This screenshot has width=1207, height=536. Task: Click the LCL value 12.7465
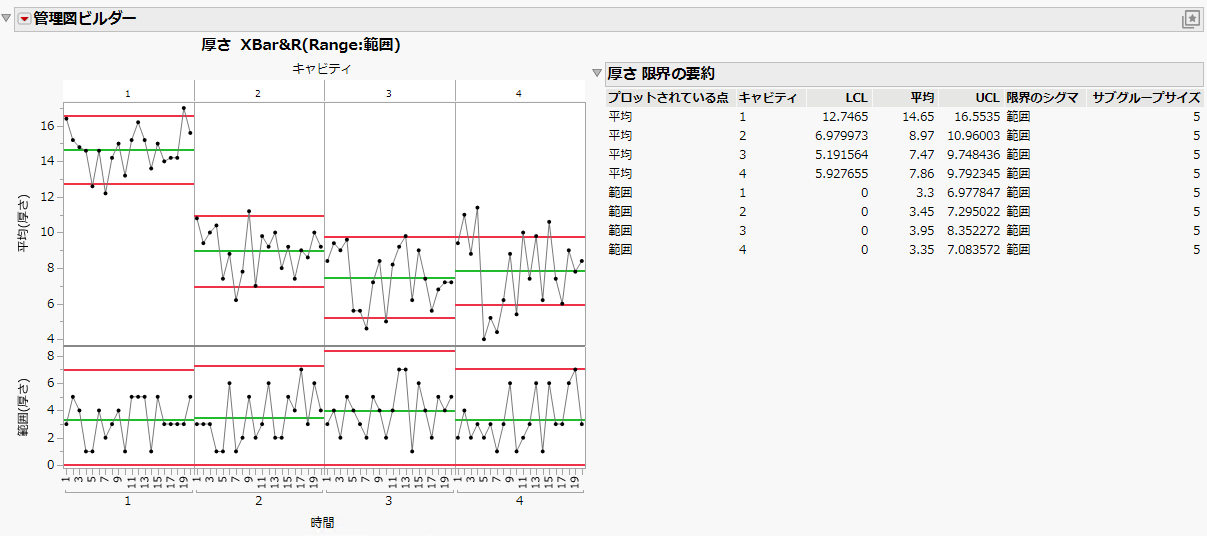tap(844, 116)
